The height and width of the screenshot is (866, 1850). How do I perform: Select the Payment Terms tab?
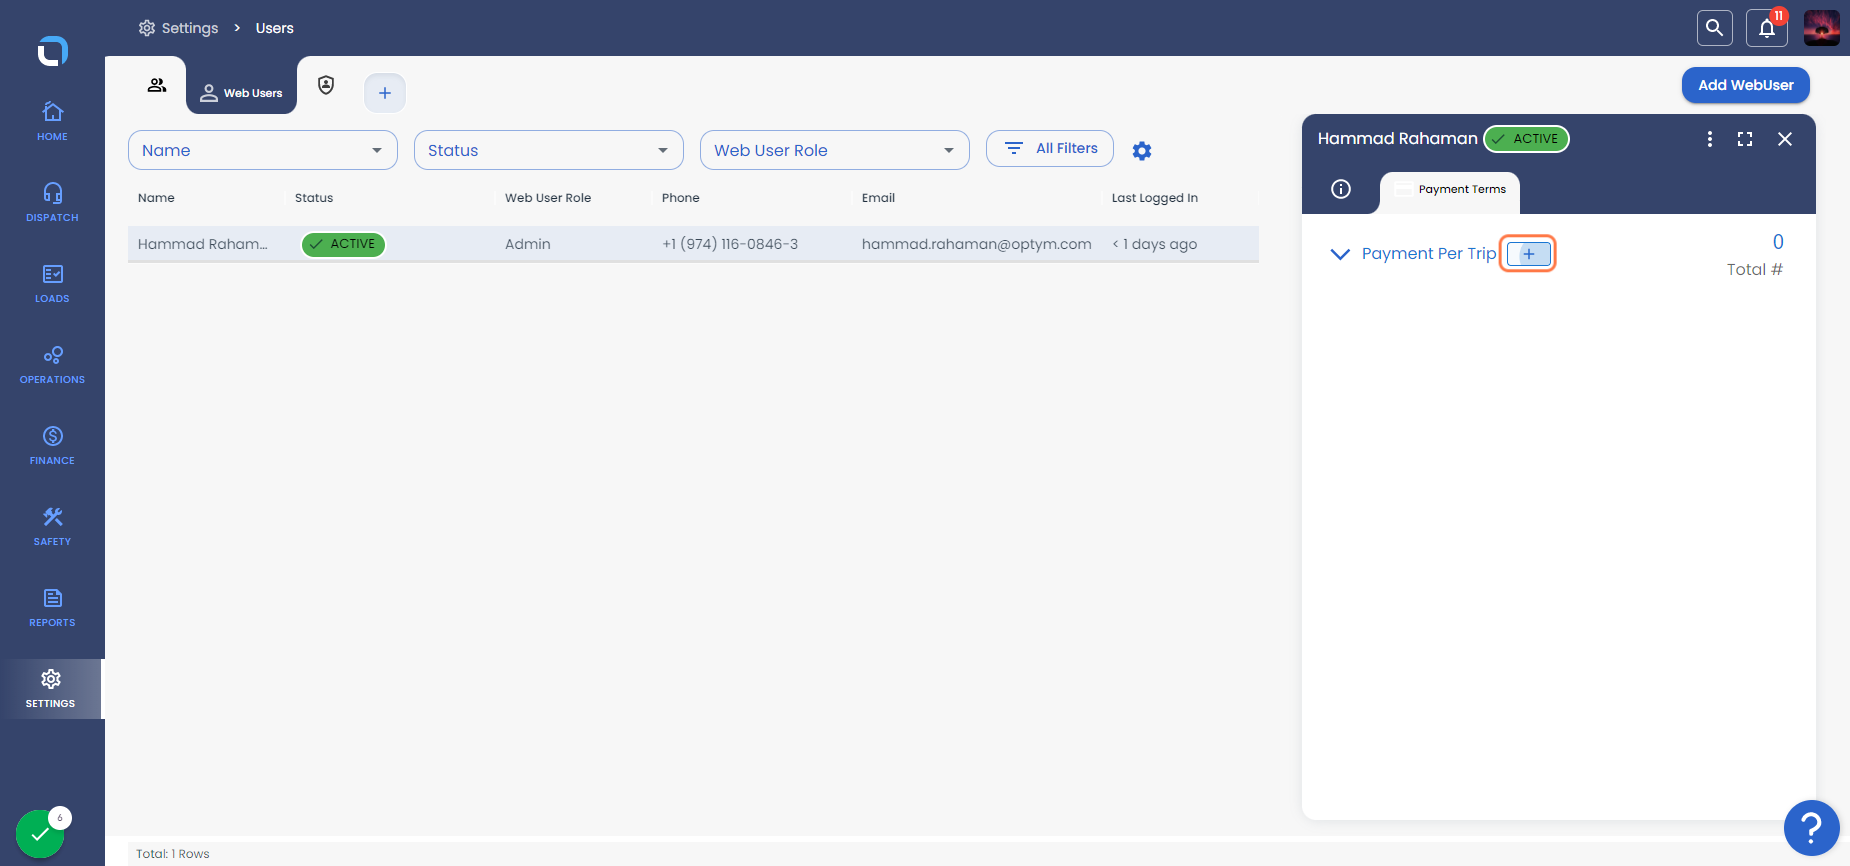tap(1450, 190)
